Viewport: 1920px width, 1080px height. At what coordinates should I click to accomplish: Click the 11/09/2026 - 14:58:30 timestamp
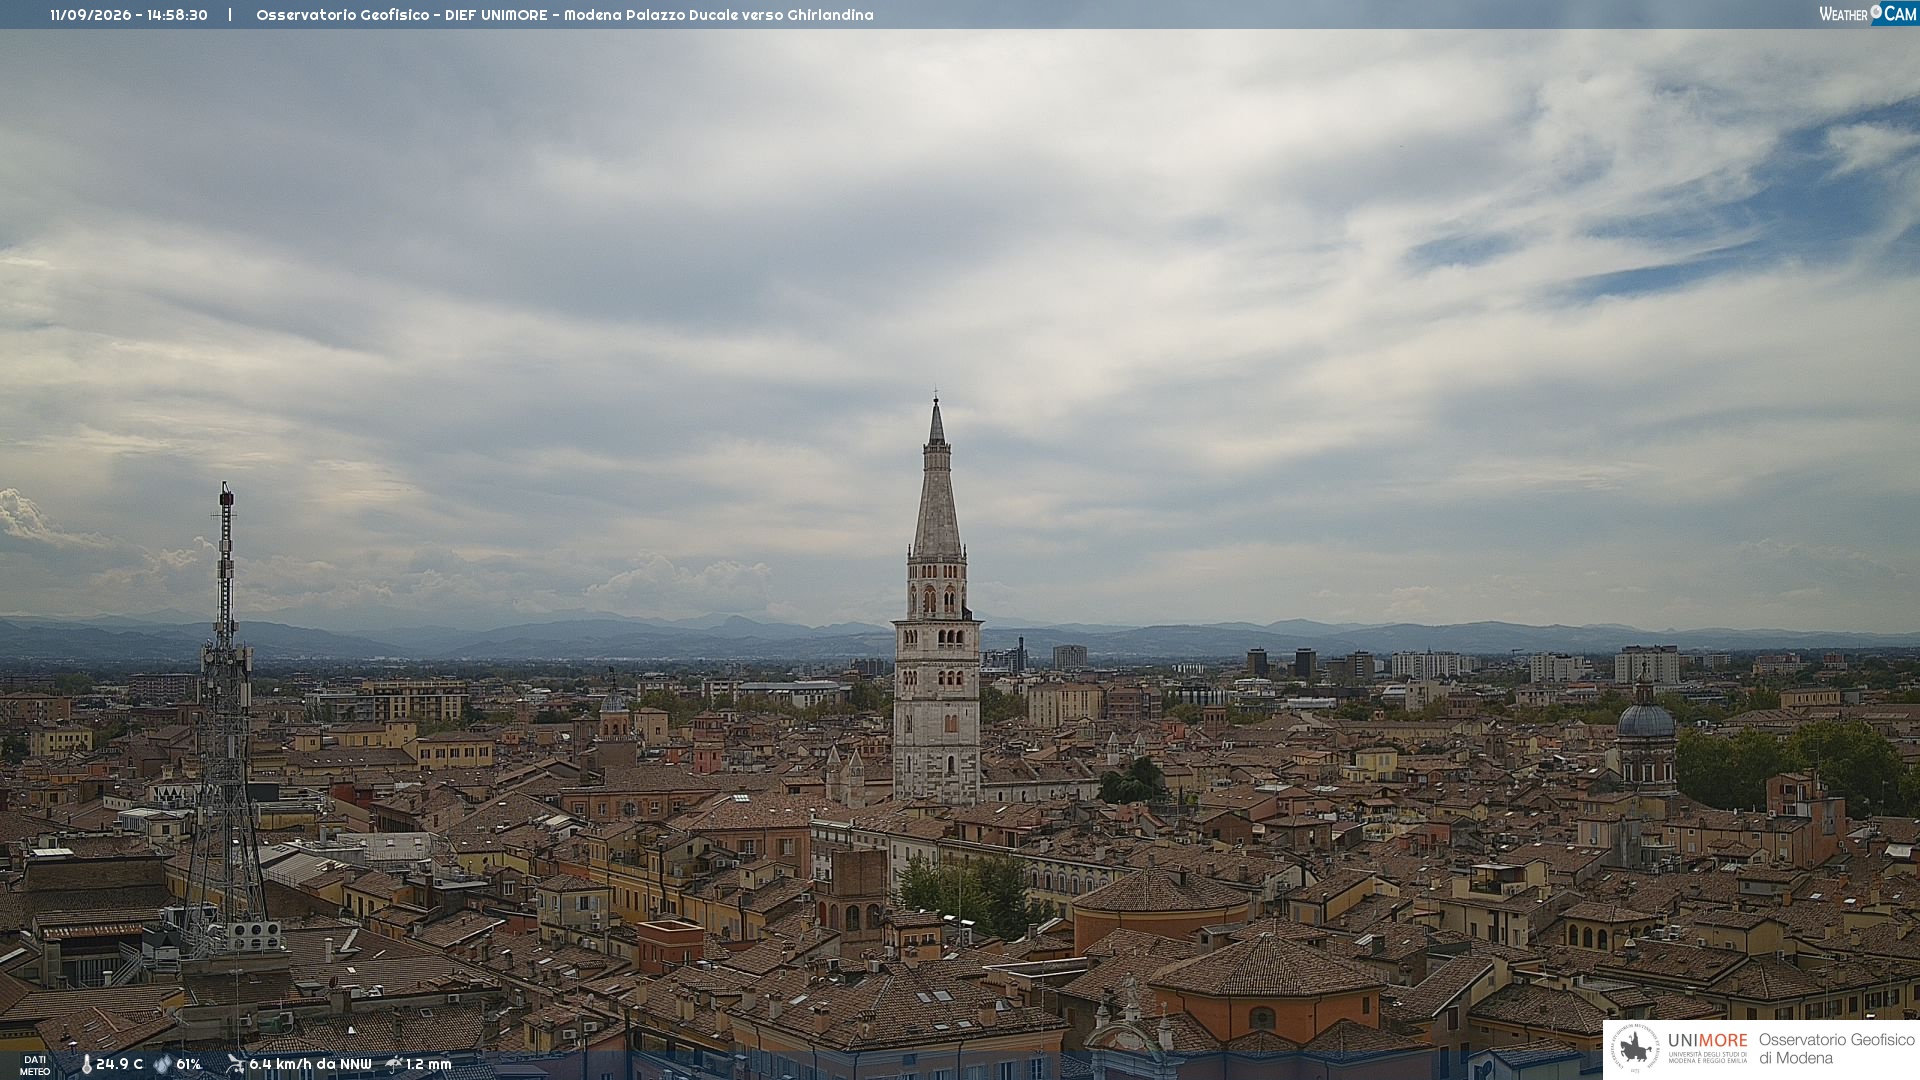(129, 15)
